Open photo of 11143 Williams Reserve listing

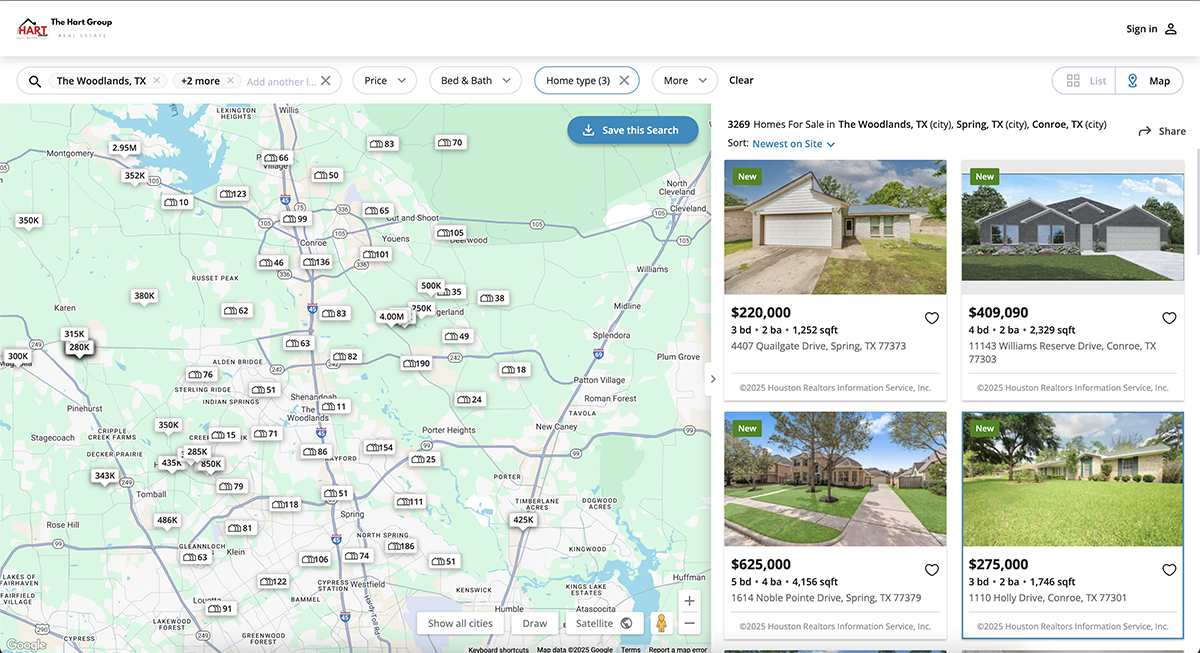1073,227
